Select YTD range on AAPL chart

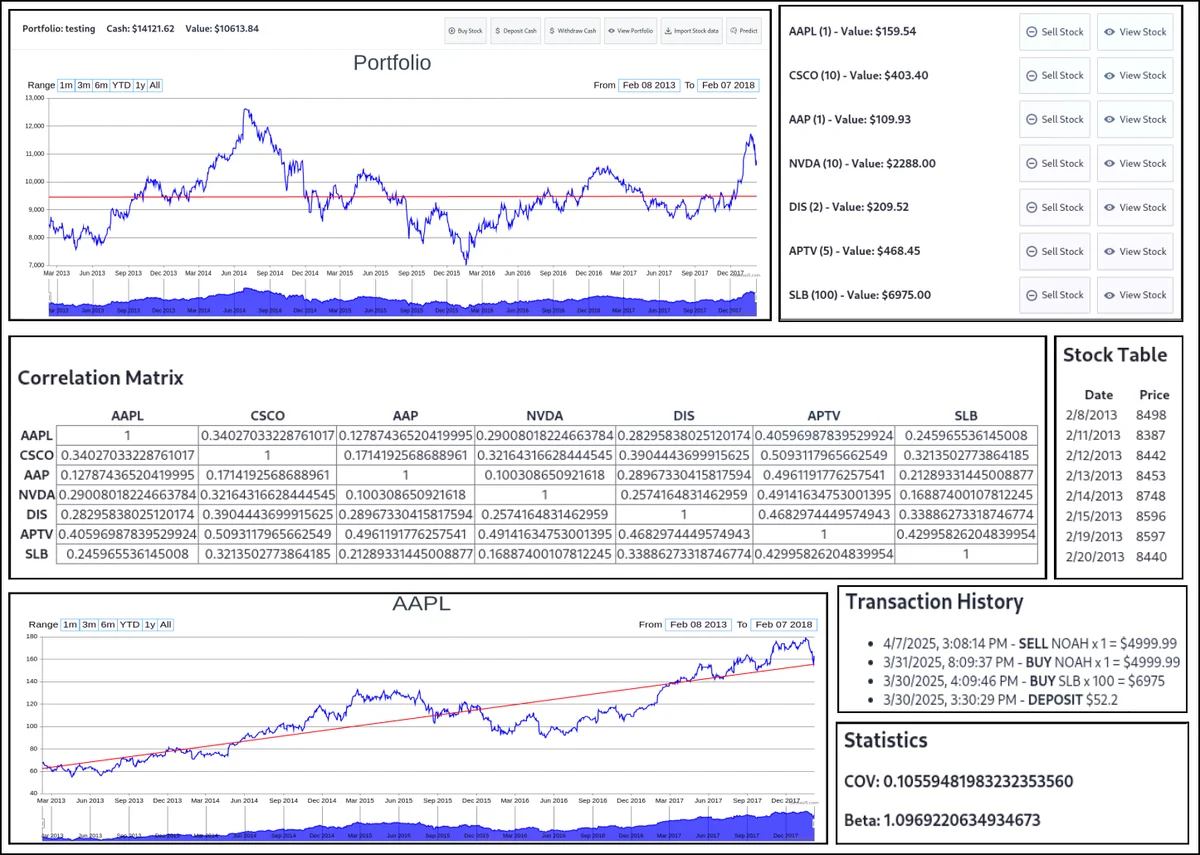point(130,624)
